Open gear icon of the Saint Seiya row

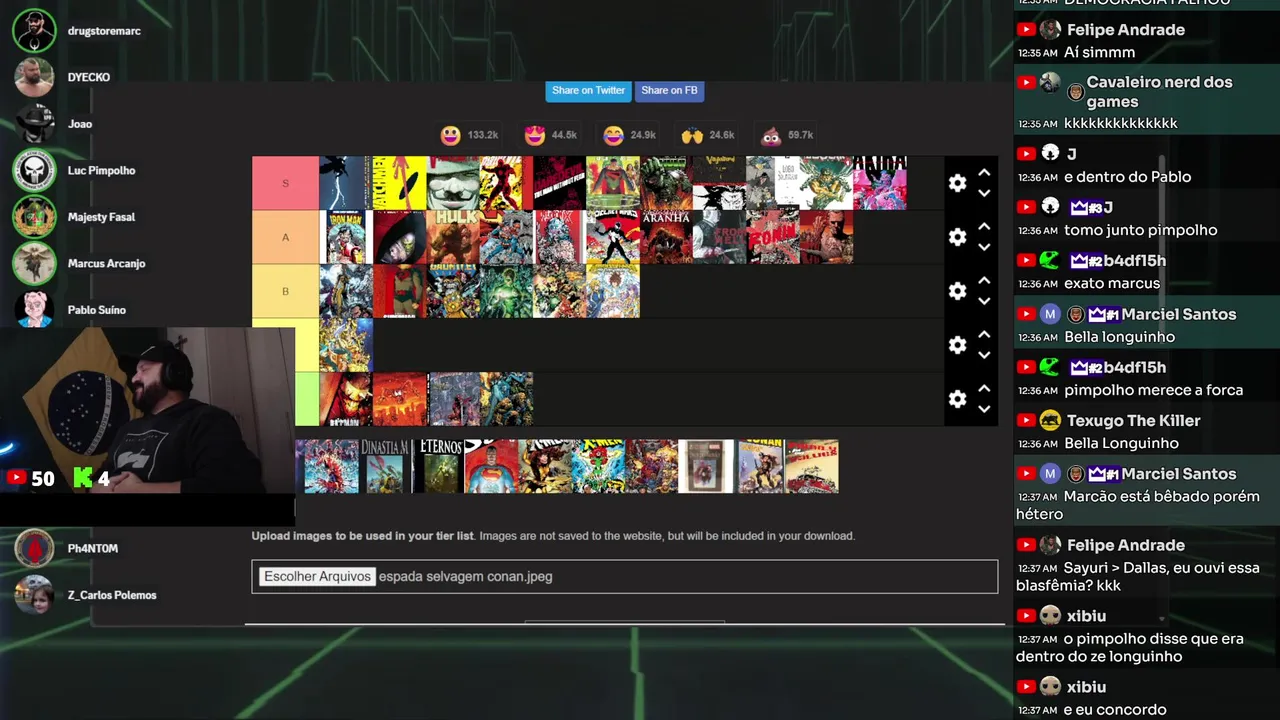pos(957,345)
